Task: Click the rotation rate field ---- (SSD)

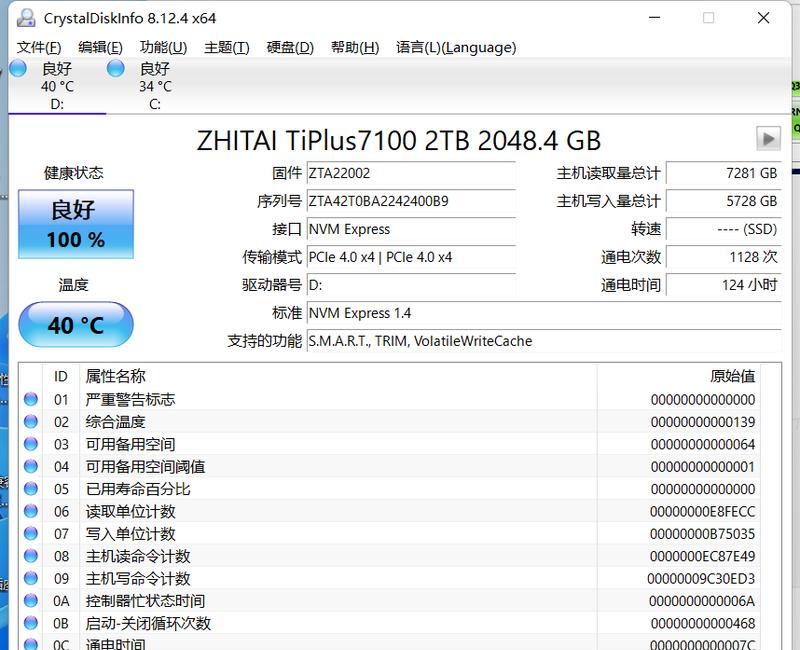Action: click(x=723, y=229)
